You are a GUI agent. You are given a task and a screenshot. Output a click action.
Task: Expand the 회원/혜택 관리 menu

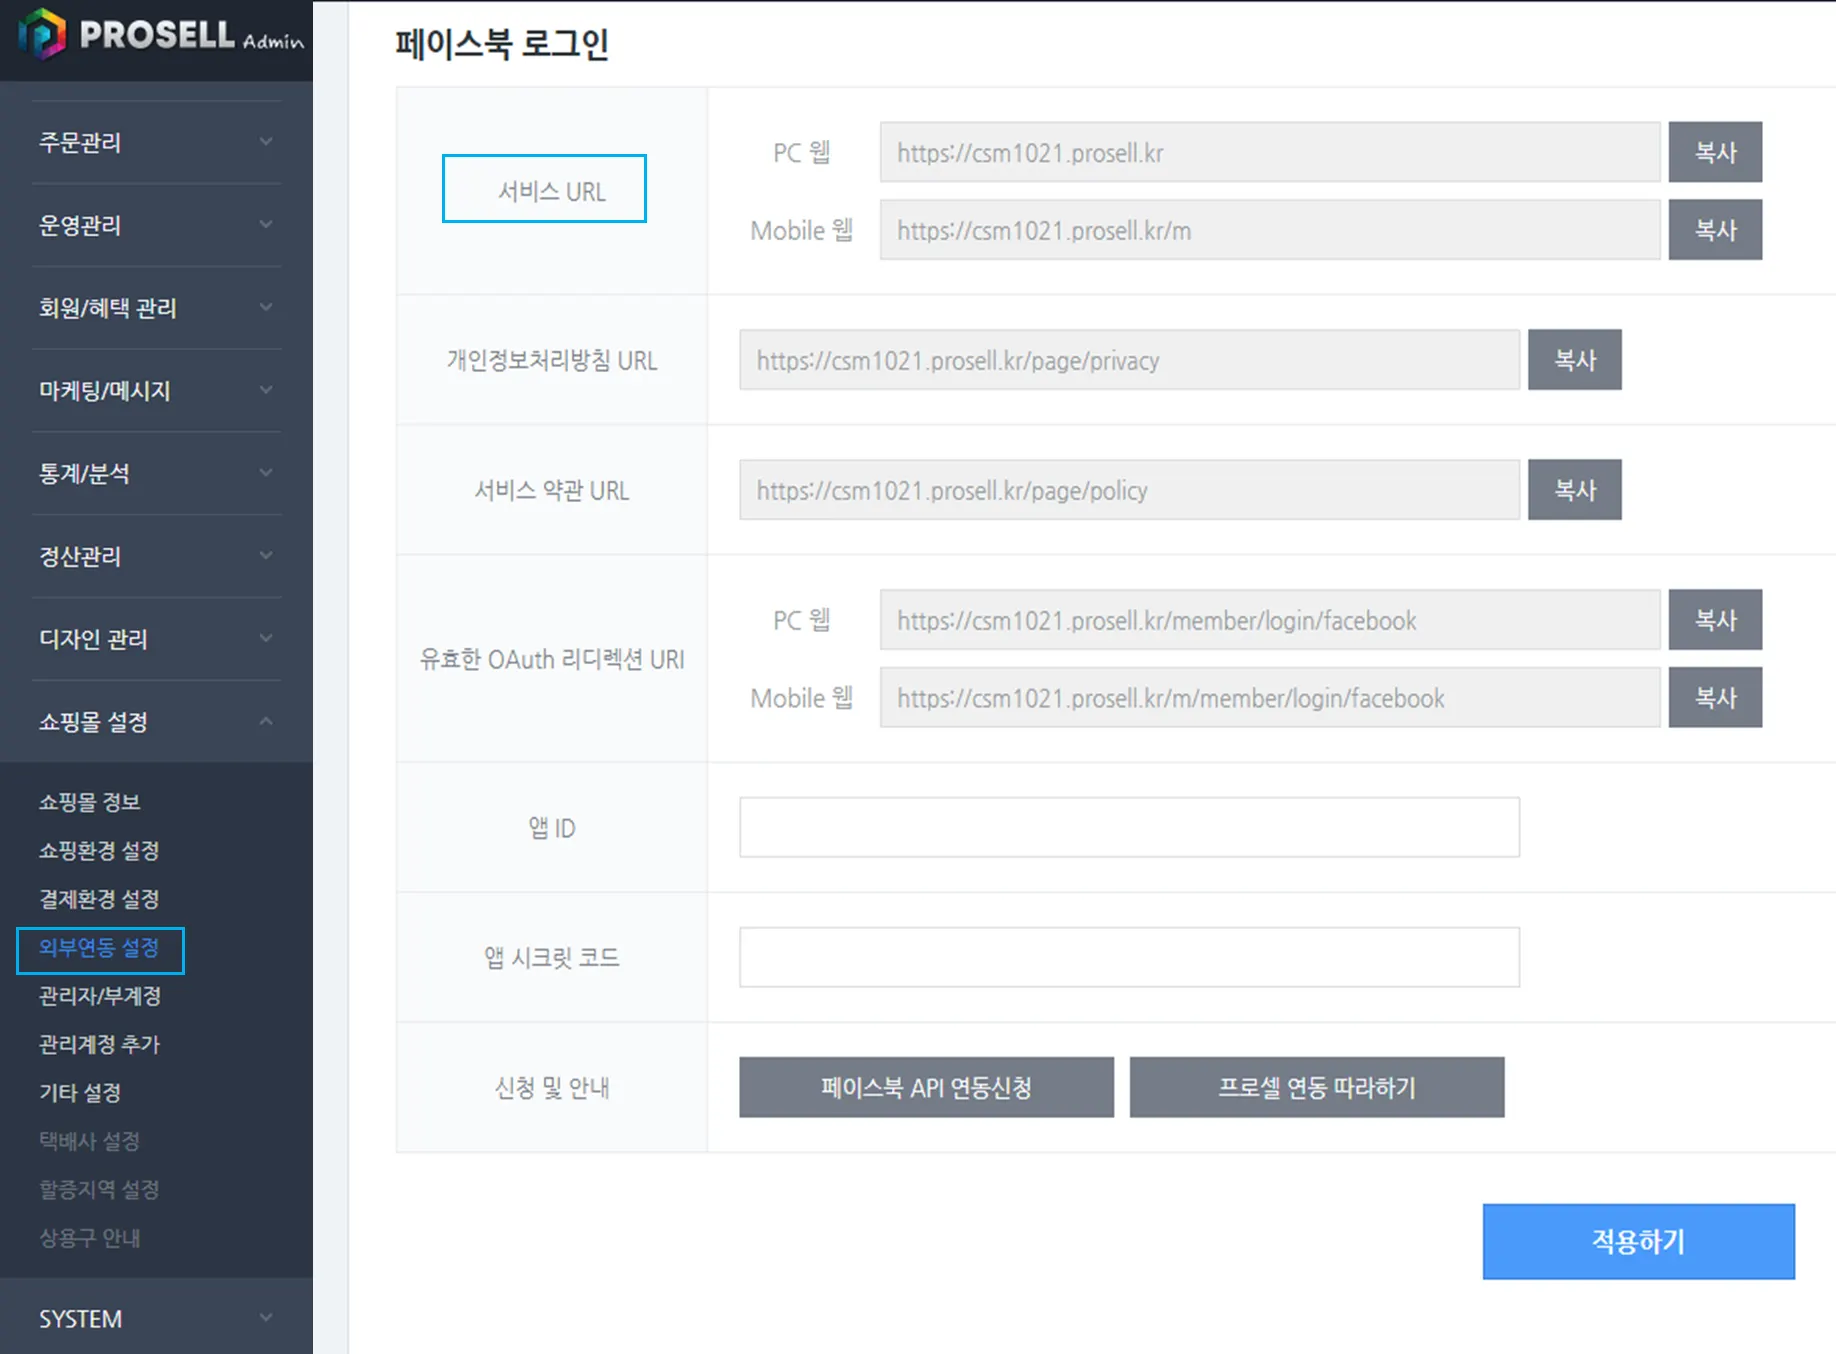coord(156,308)
